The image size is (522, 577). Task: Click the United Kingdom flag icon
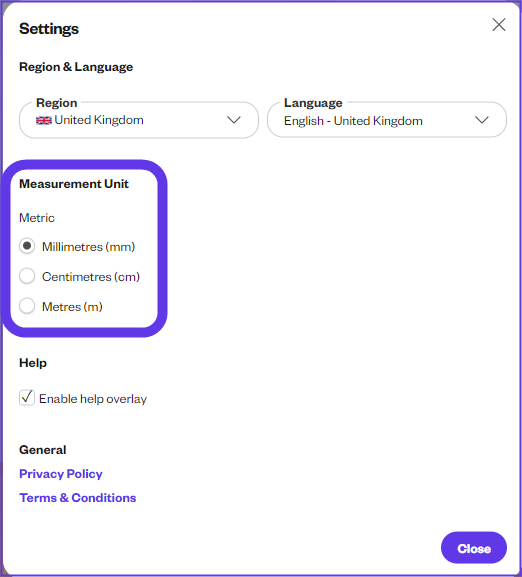(44, 120)
